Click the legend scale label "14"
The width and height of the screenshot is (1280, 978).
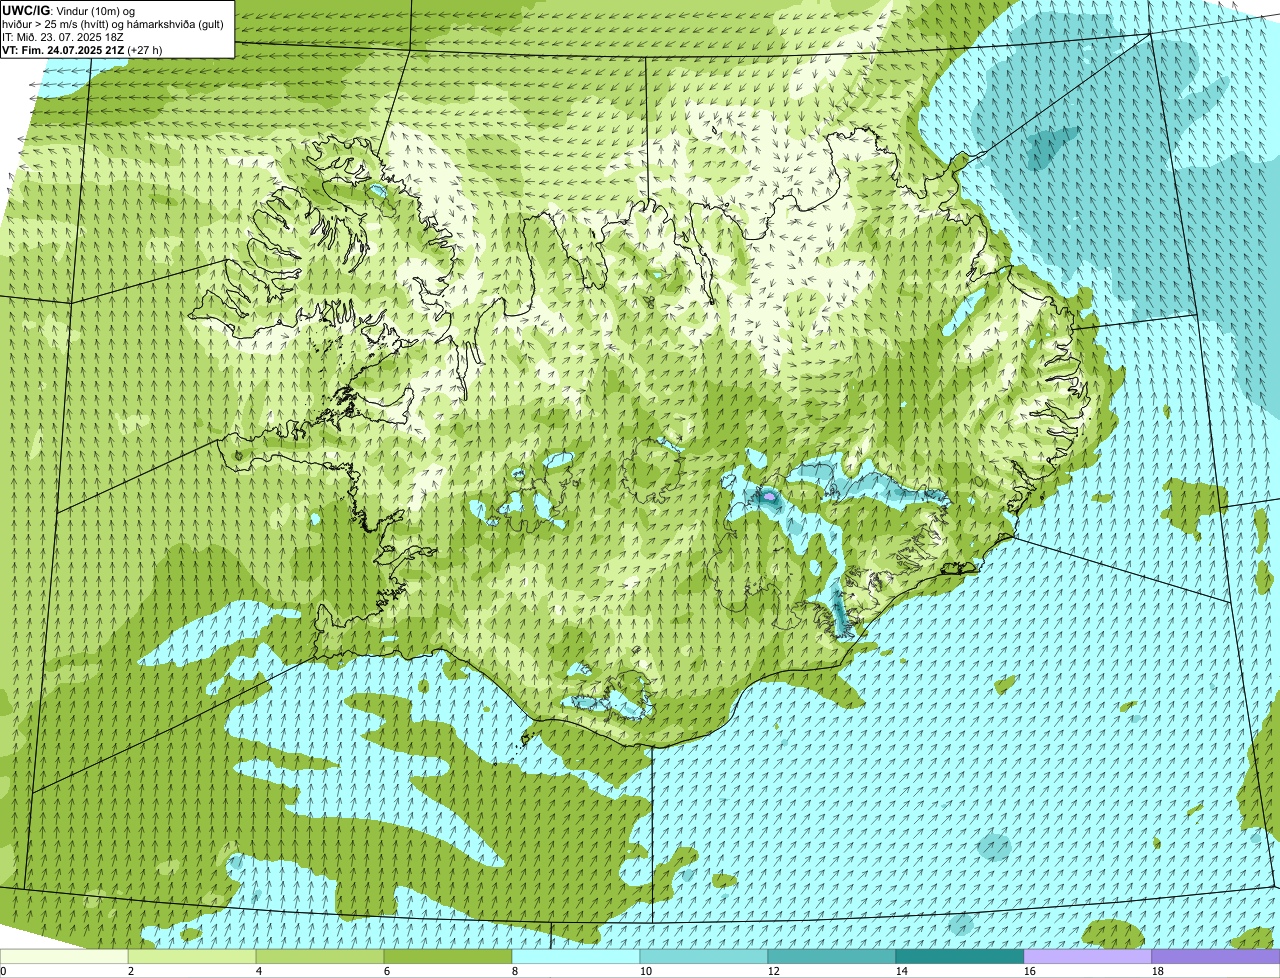902,971
